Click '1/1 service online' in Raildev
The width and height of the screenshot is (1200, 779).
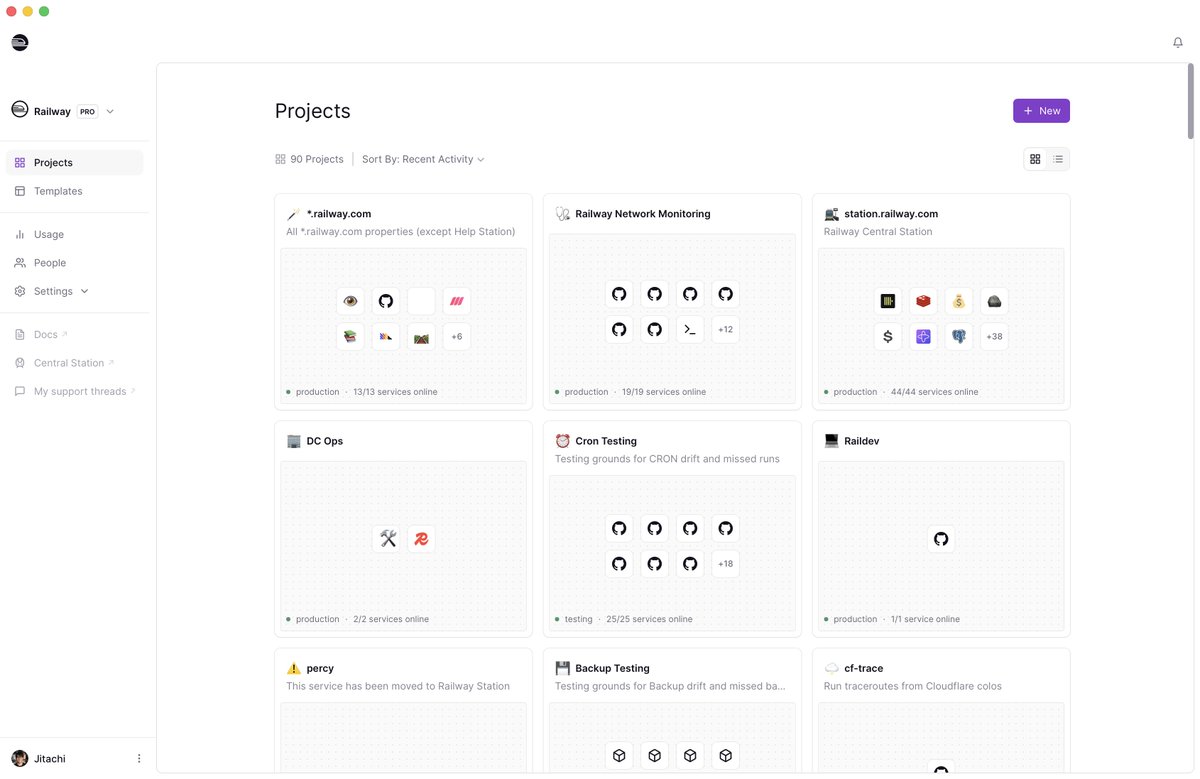click(x=925, y=619)
